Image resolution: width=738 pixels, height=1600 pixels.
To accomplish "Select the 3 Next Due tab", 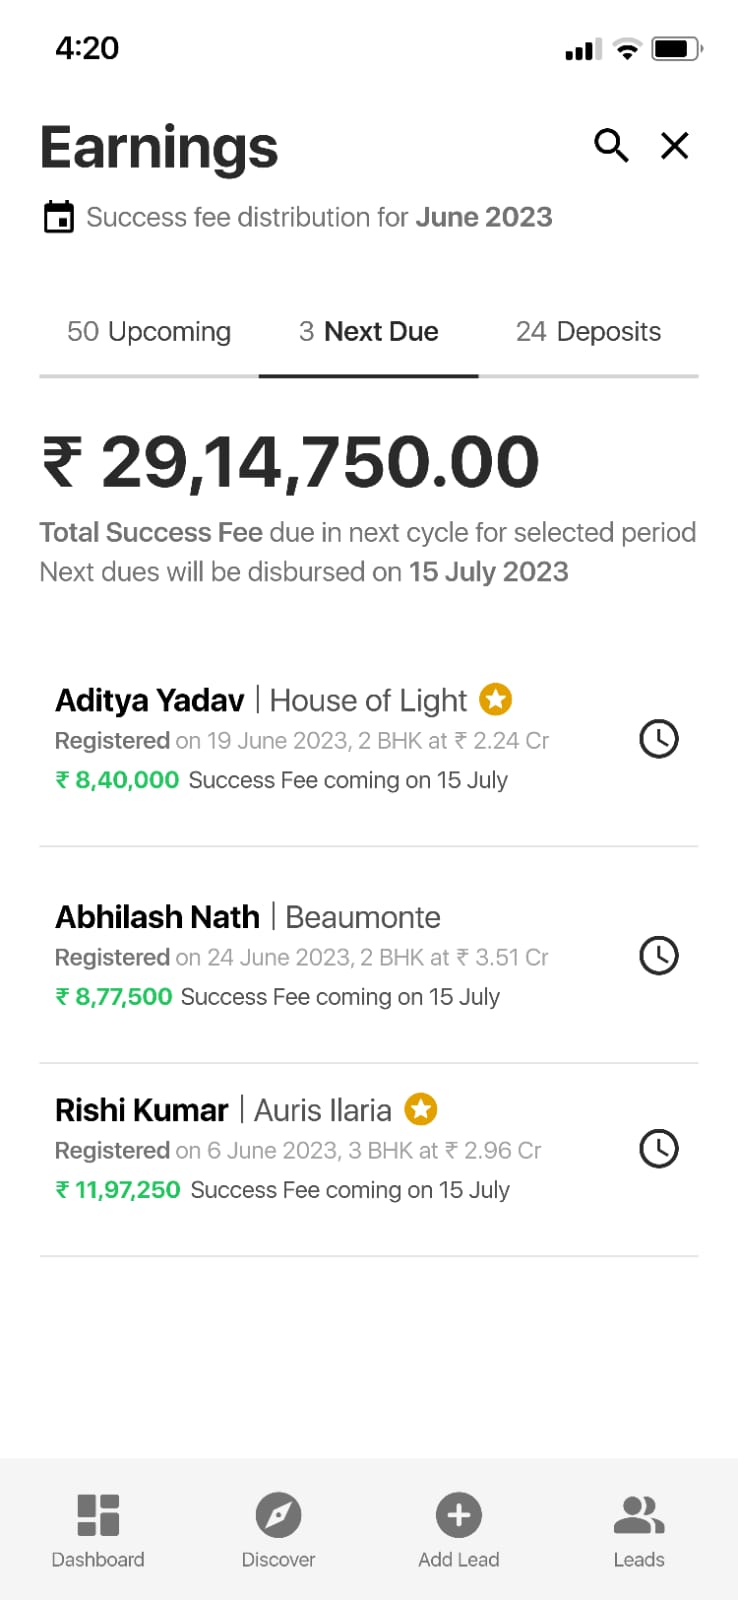I will (x=369, y=332).
